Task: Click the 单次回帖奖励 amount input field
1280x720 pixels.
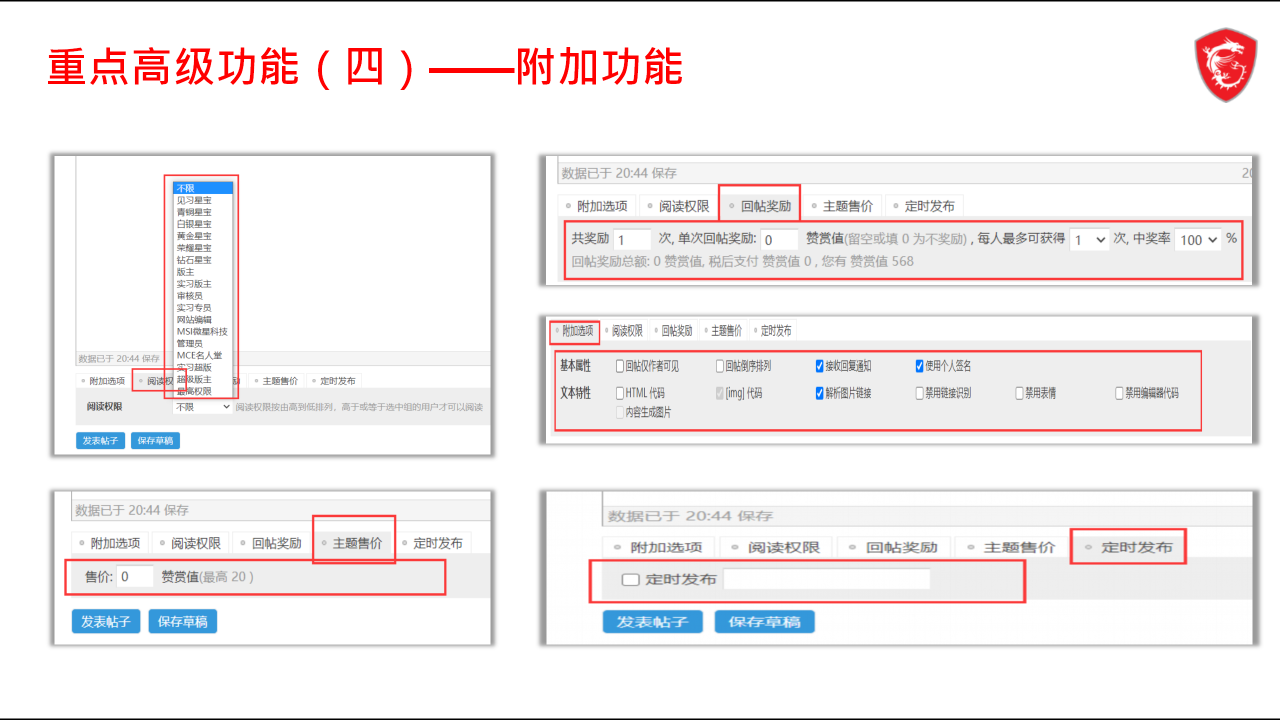Action: [780, 240]
